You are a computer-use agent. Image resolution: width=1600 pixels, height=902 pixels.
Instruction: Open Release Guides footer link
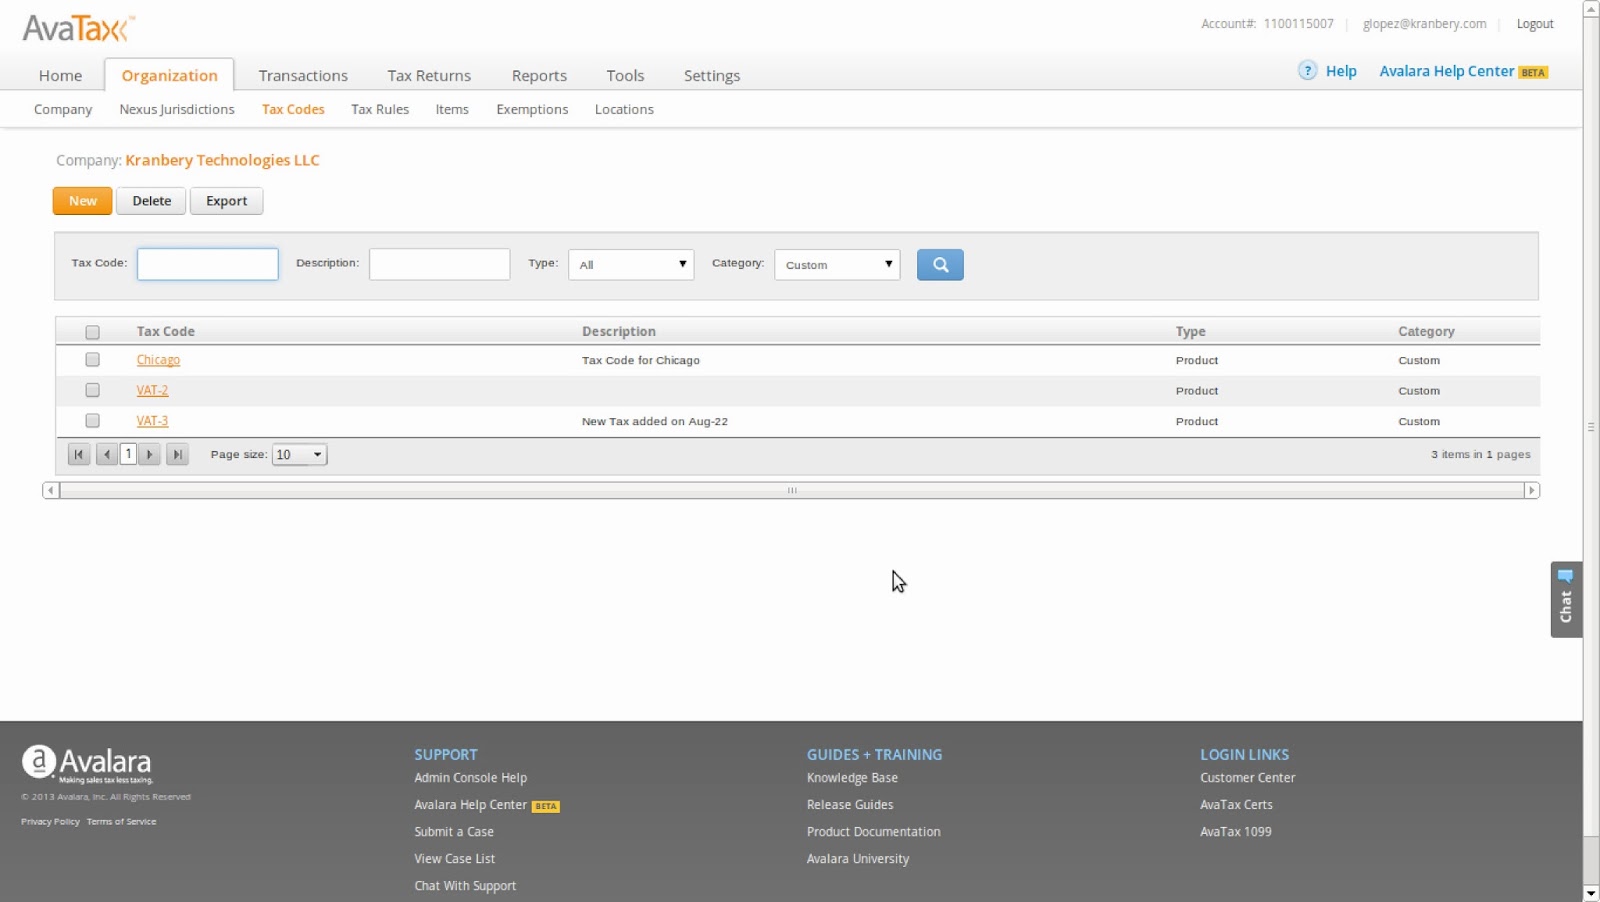click(850, 805)
